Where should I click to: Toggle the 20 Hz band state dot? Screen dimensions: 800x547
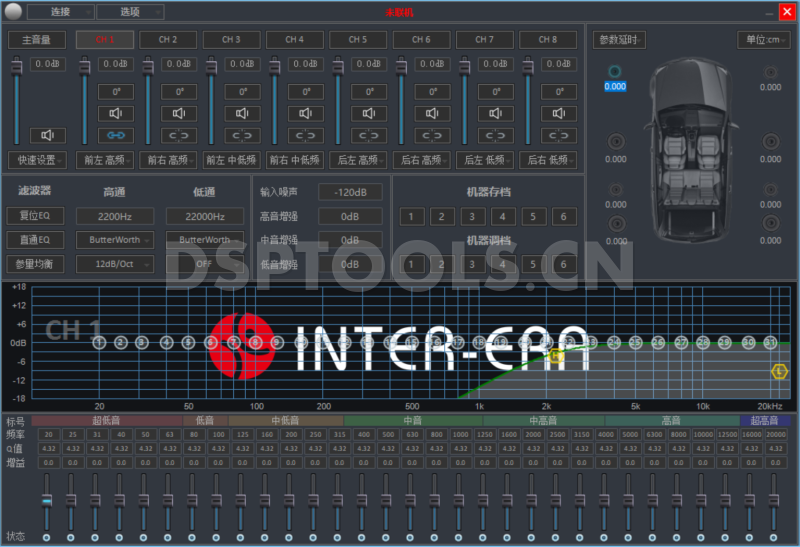(46, 537)
